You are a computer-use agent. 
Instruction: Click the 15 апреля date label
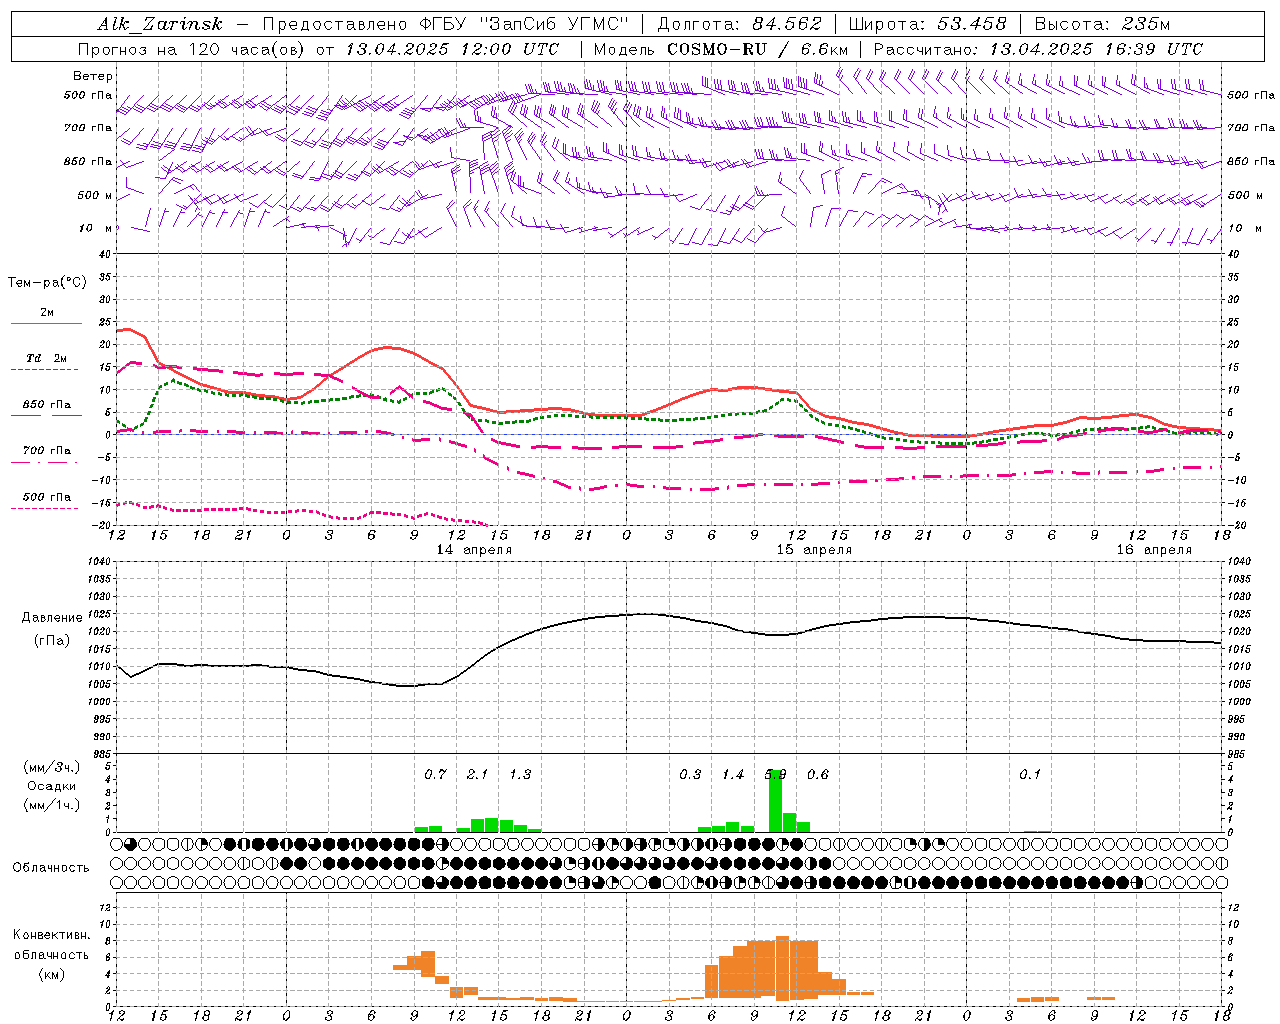coord(814,550)
